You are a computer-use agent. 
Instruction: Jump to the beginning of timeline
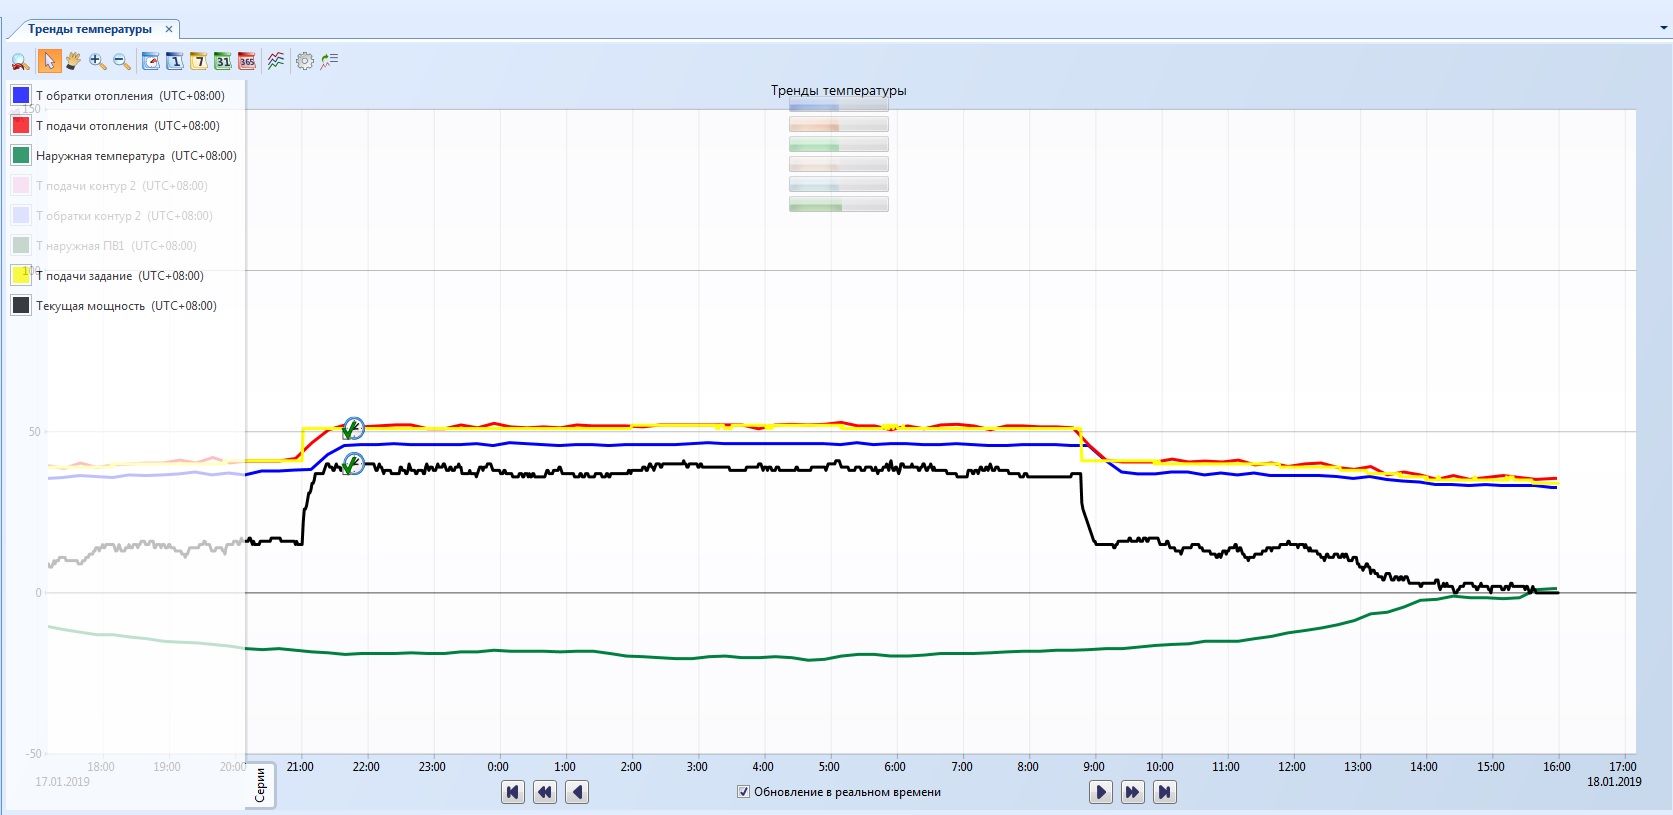(x=513, y=792)
